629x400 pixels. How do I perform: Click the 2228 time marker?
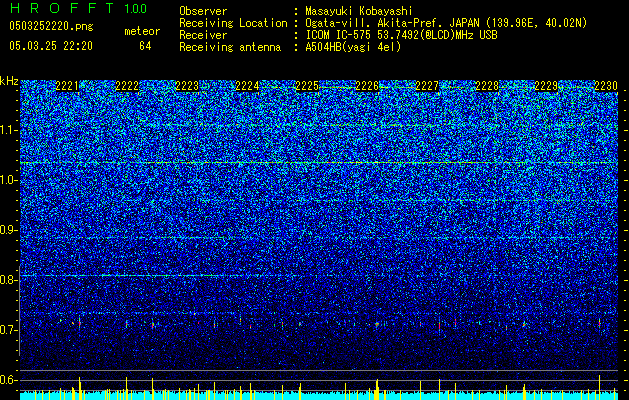[487, 86]
